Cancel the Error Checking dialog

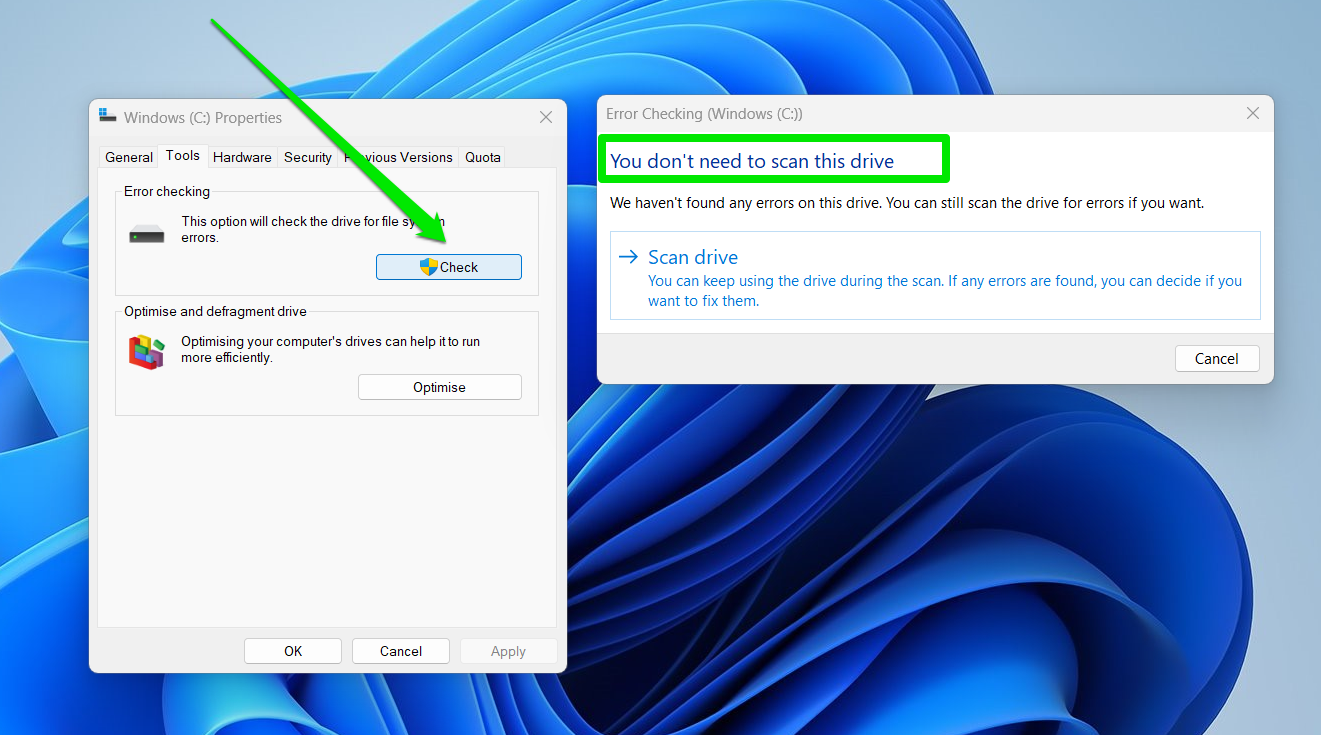(x=1217, y=359)
